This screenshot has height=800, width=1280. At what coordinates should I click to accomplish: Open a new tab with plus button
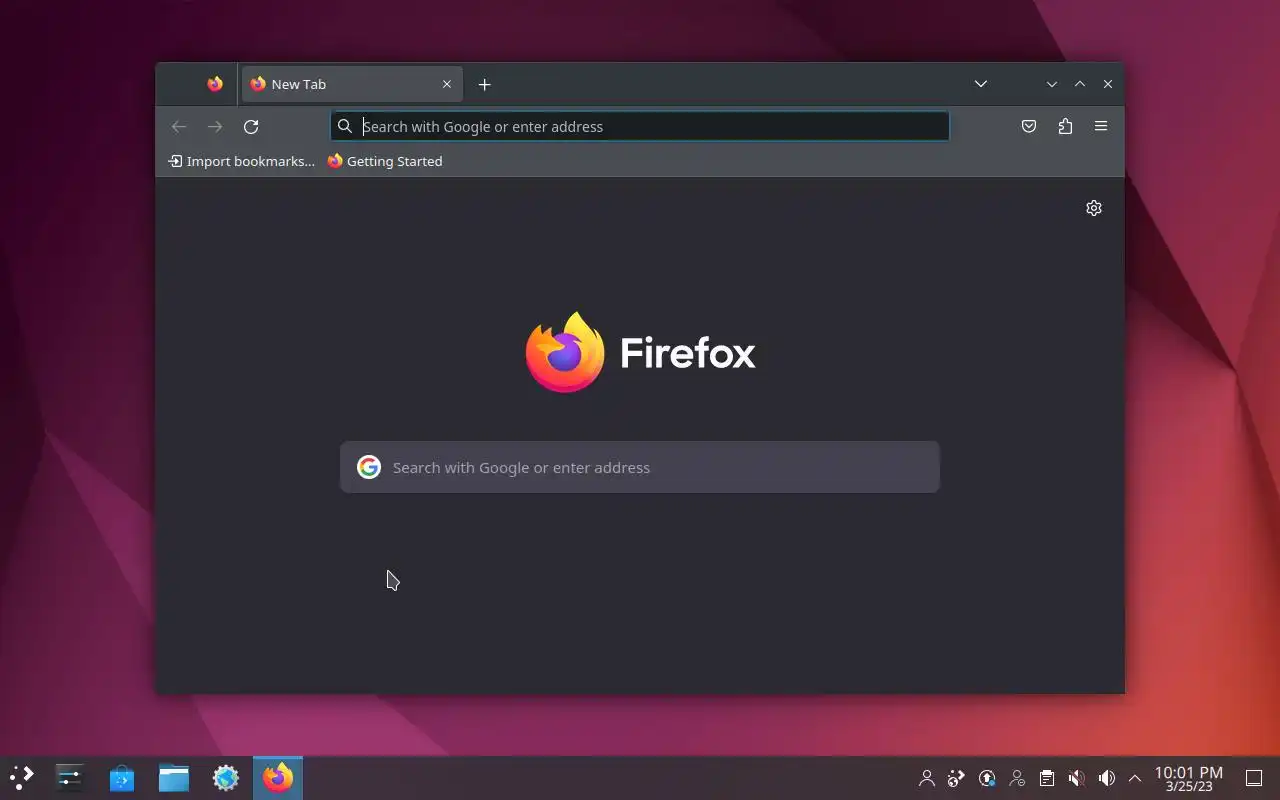point(484,84)
